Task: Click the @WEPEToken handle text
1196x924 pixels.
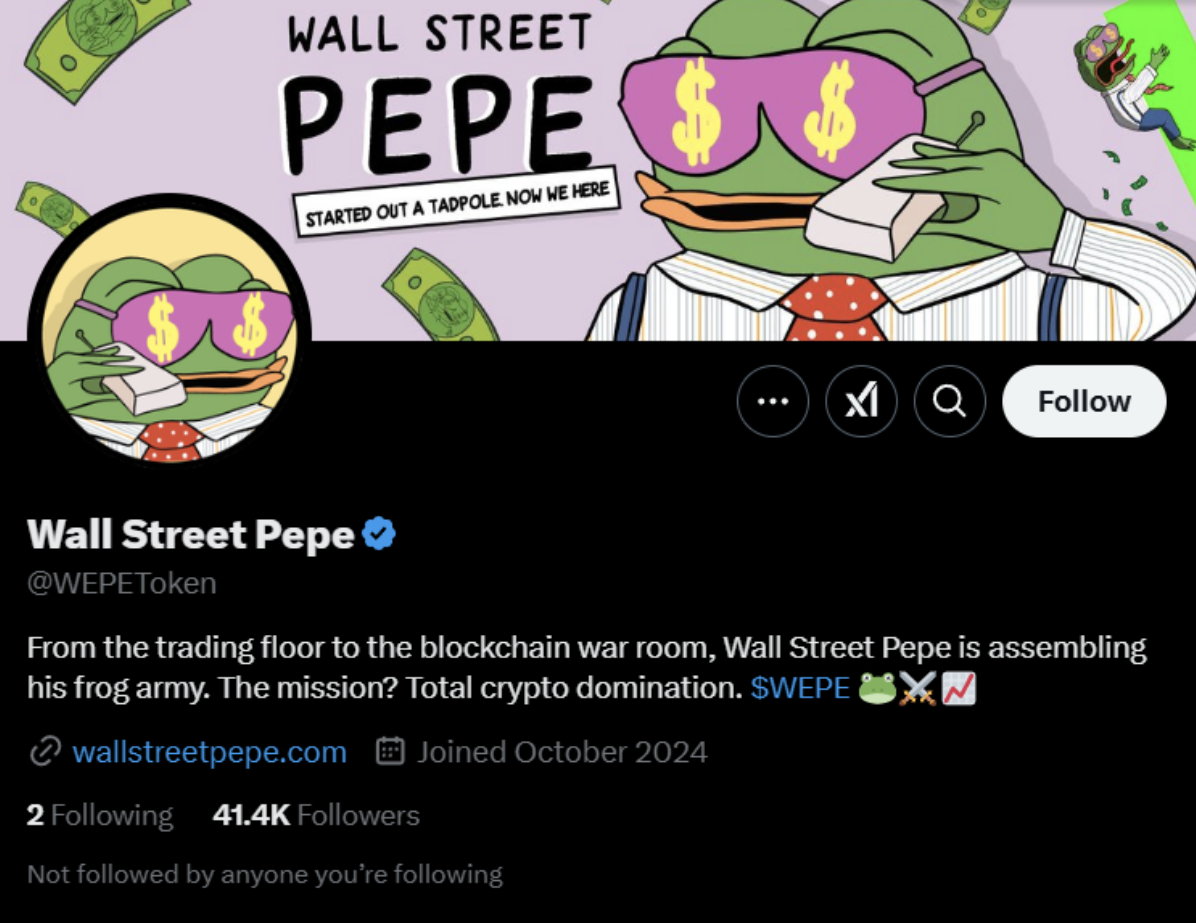Action: pos(122,583)
